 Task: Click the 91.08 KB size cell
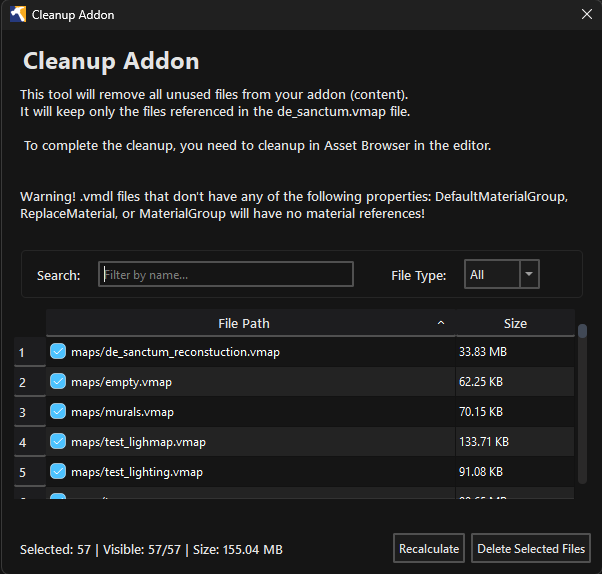coord(515,471)
